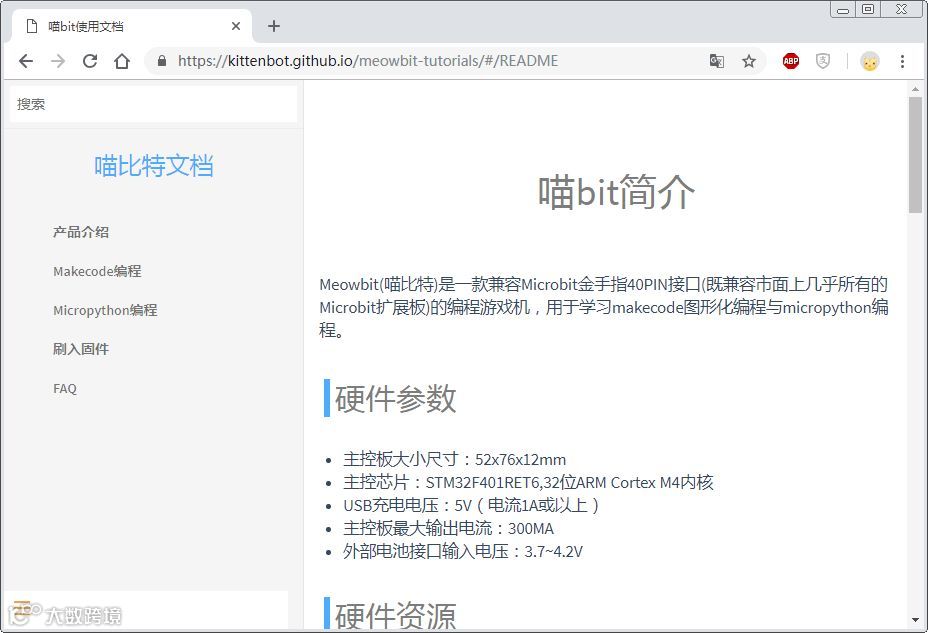Click the page vertical scrollbar thumb
The width and height of the screenshot is (928, 633).
pos(915,155)
